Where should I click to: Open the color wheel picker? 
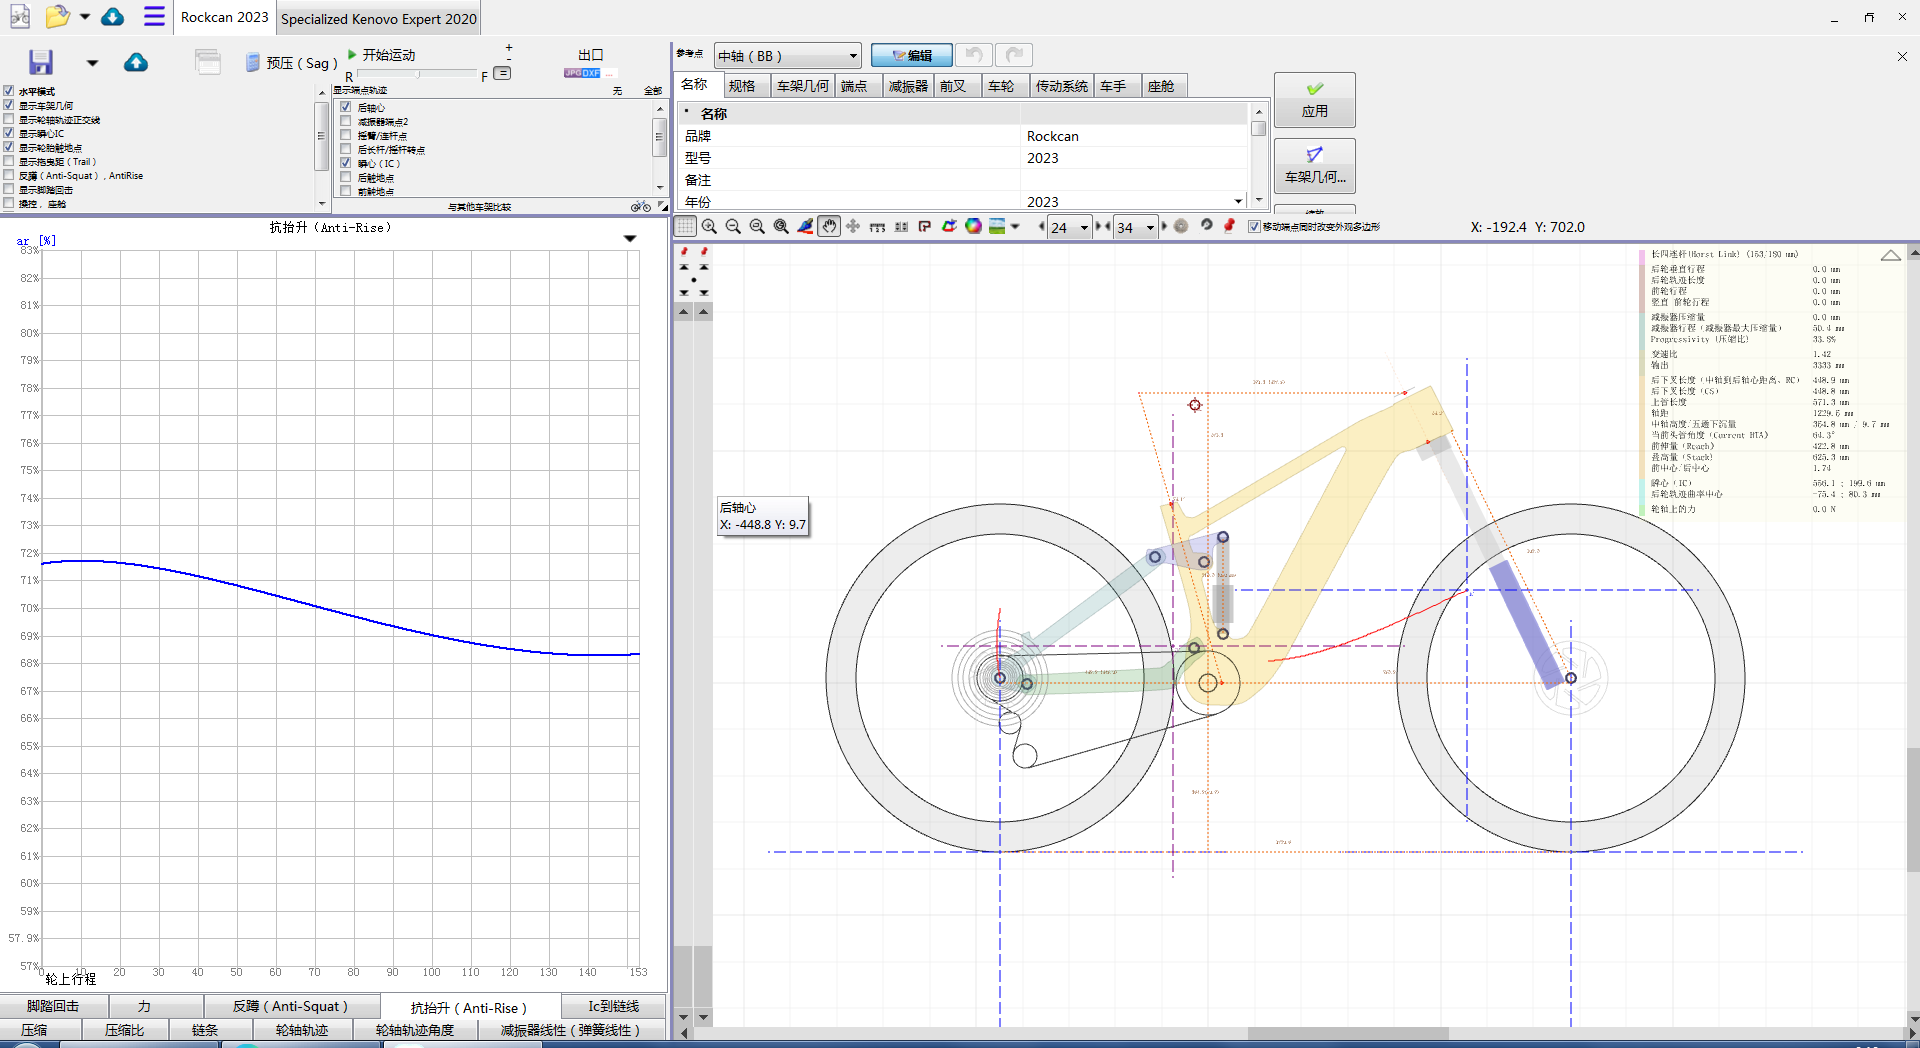click(973, 227)
